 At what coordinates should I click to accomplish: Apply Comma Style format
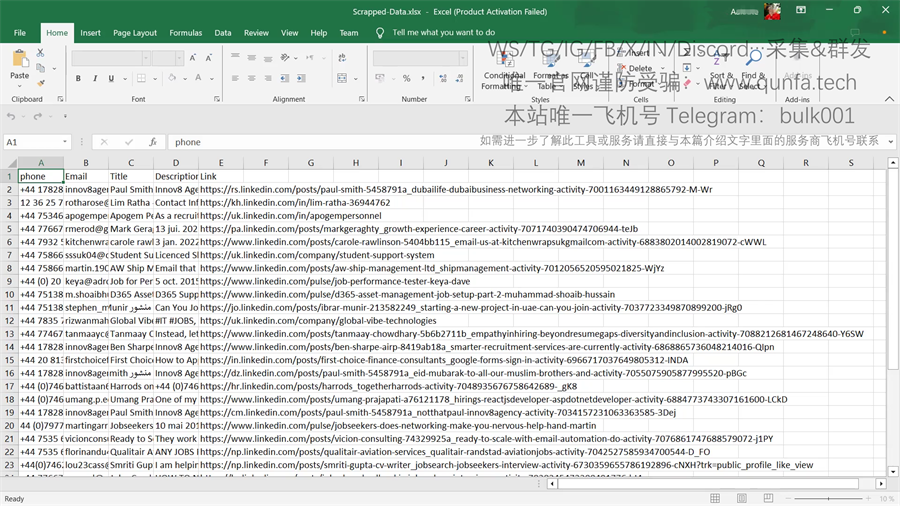pos(423,78)
